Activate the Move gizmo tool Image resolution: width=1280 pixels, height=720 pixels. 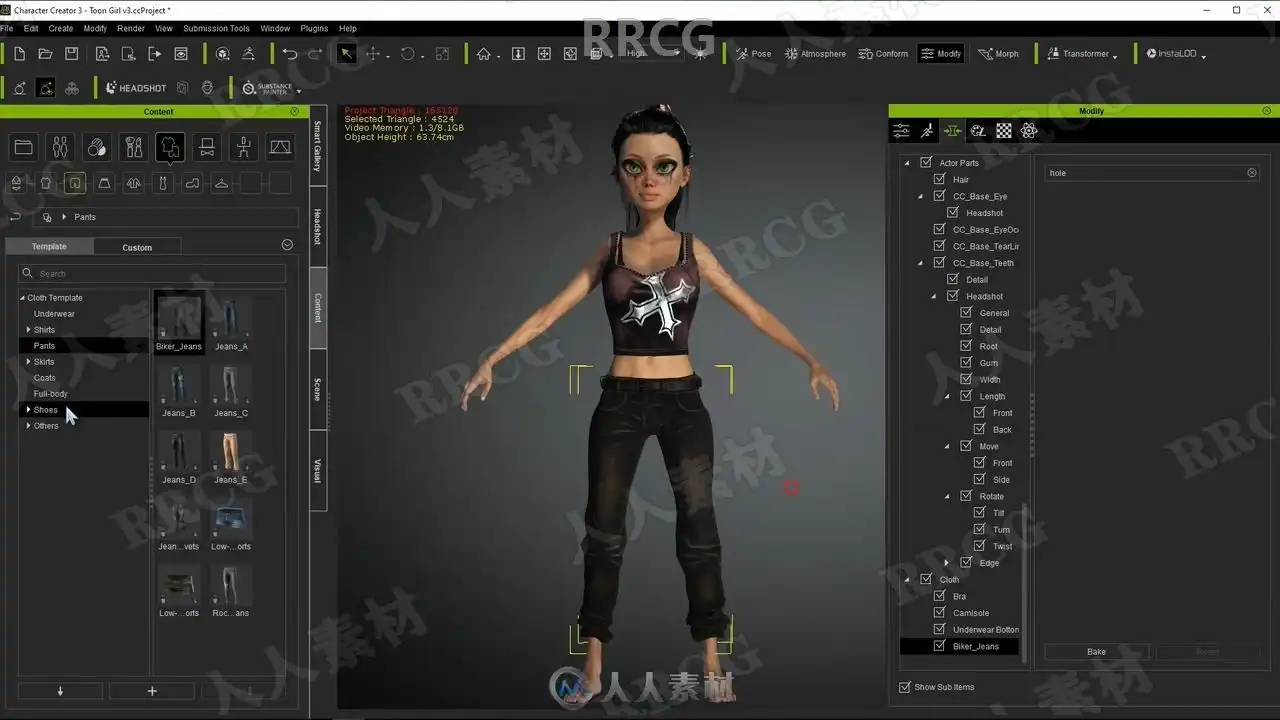373,54
